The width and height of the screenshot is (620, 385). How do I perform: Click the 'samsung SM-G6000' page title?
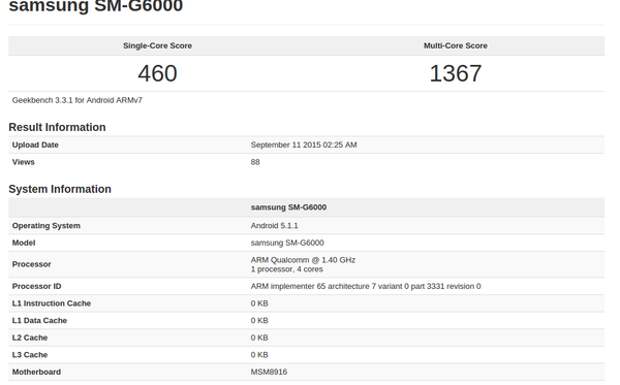tap(96, 6)
